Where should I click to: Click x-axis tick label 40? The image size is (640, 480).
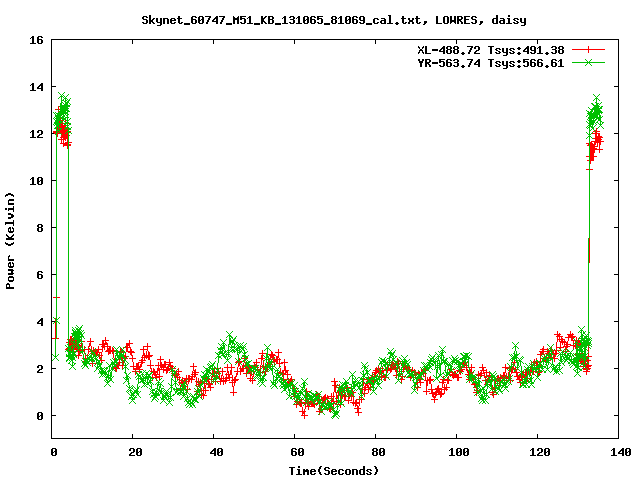click(x=216, y=452)
